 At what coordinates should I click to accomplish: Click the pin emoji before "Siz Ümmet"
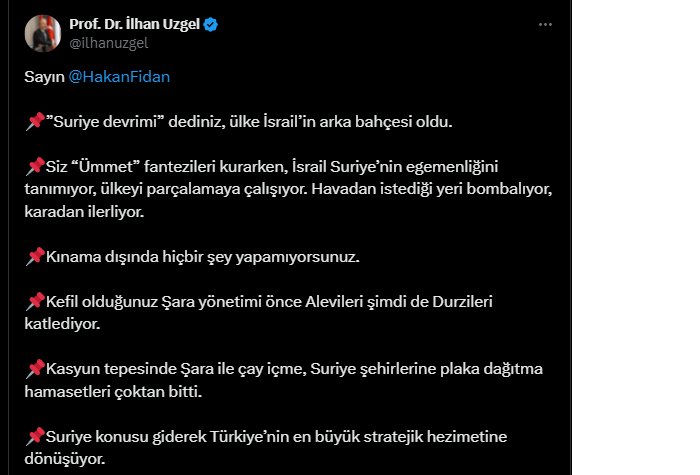click(34, 166)
